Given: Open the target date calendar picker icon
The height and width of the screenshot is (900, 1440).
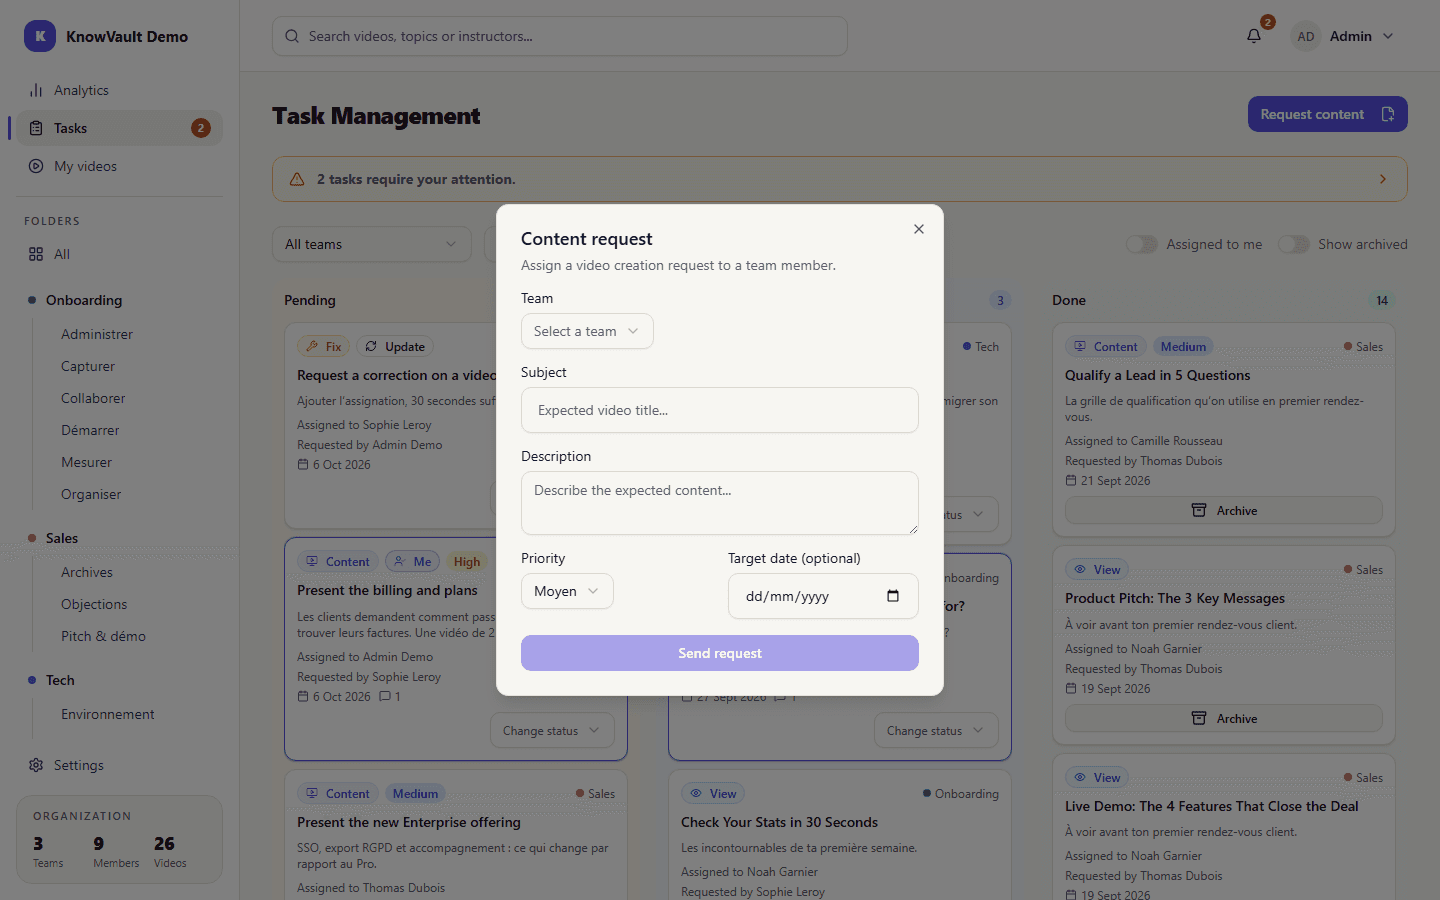Looking at the screenshot, I should pos(893,596).
